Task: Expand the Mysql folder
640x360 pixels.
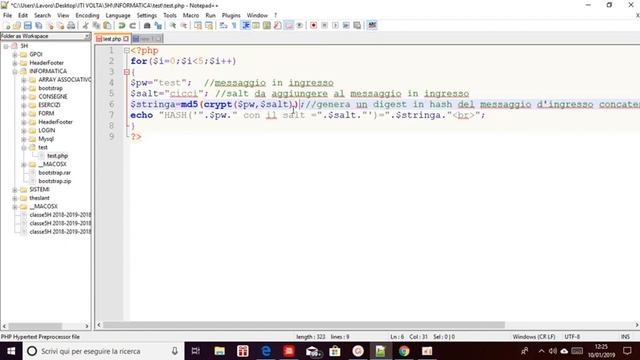Action: [x=24, y=139]
